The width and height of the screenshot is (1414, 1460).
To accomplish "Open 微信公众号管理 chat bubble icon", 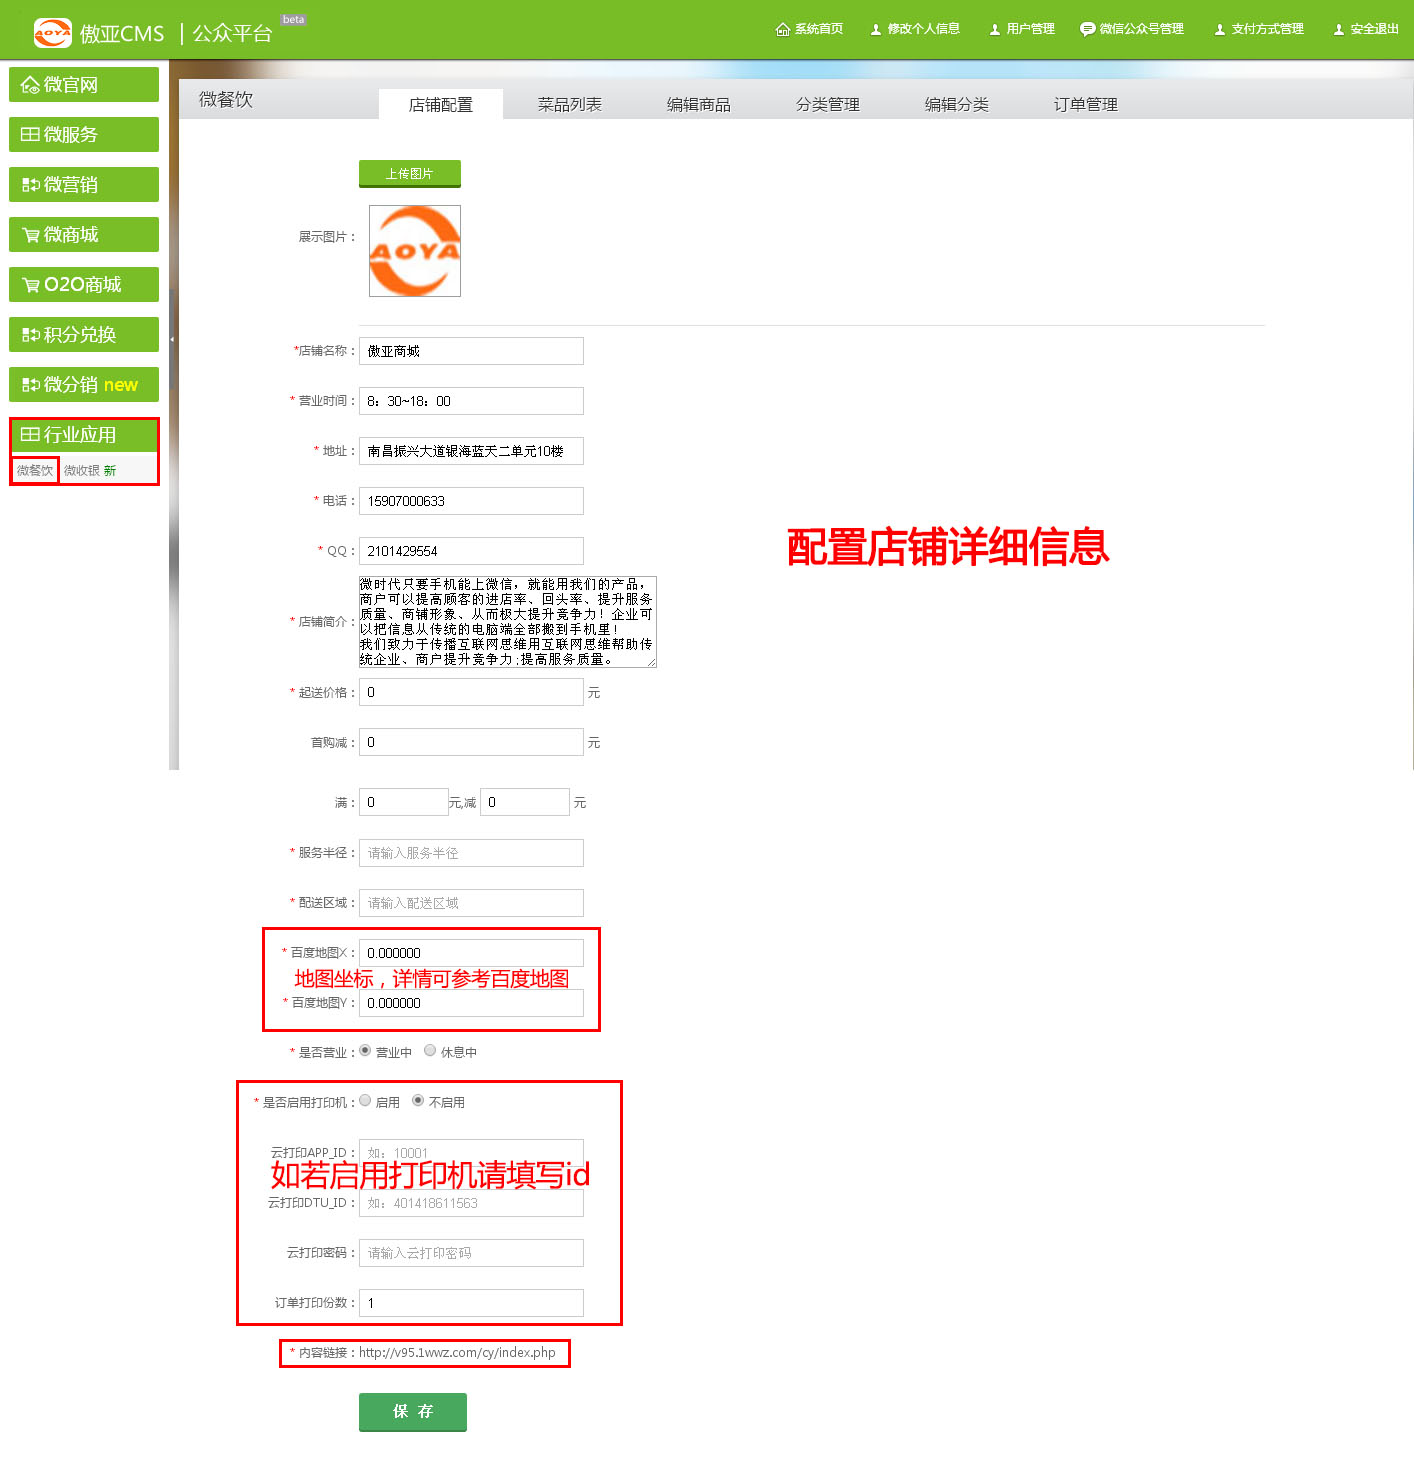I will coord(1087,29).
